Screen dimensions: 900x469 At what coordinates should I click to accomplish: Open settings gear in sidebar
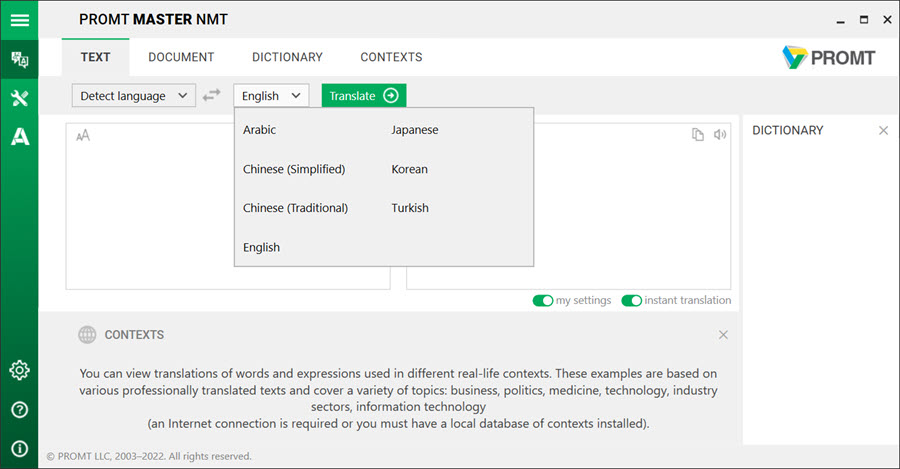20,370
